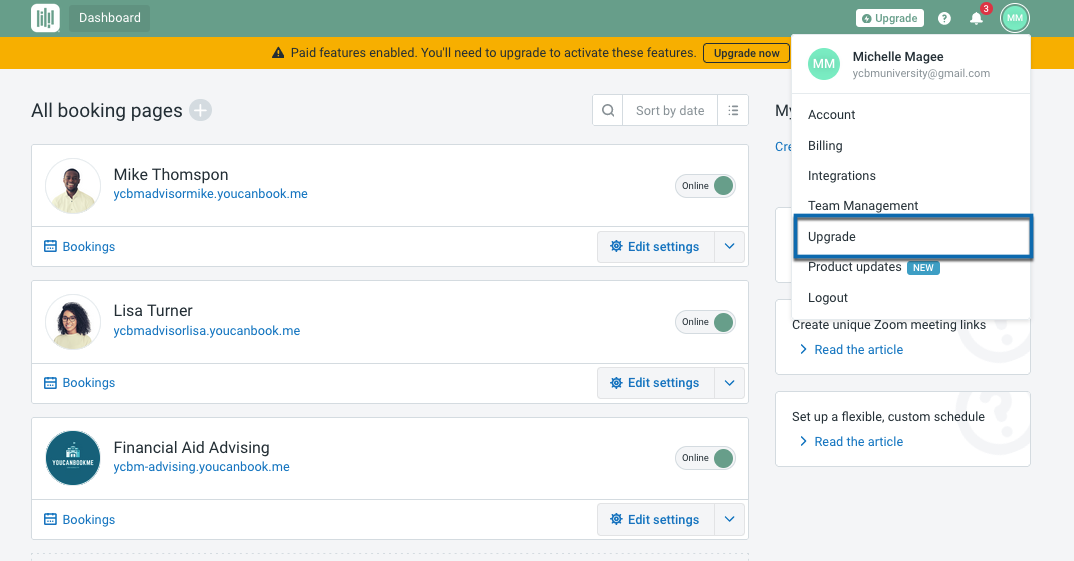Image resolution: width=1074 pixels, height=561 pixels.
Task: Click Mike Thompson's profile photo
Action: [73, 186]
